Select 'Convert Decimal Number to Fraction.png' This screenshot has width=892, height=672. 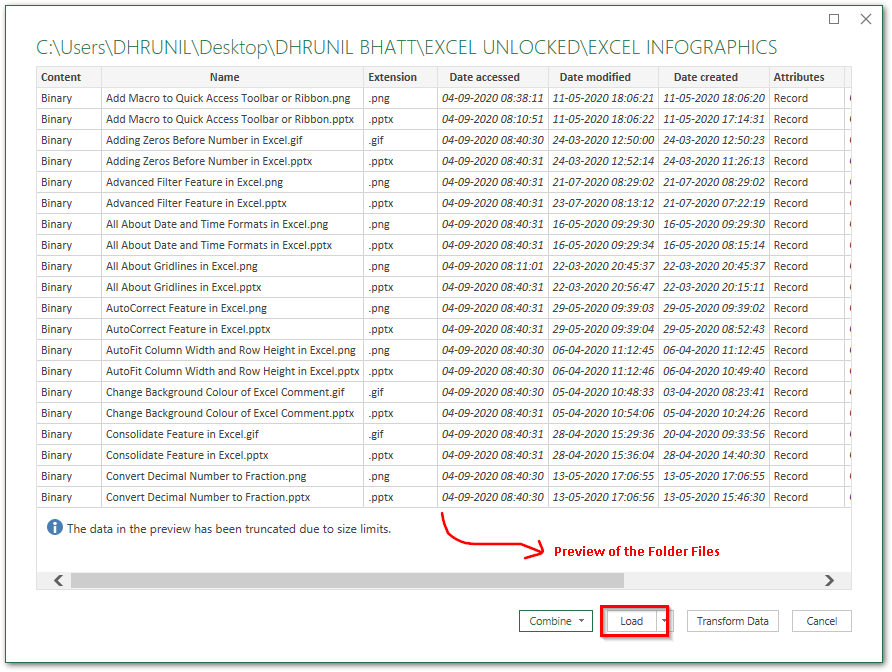coord(206,476)
